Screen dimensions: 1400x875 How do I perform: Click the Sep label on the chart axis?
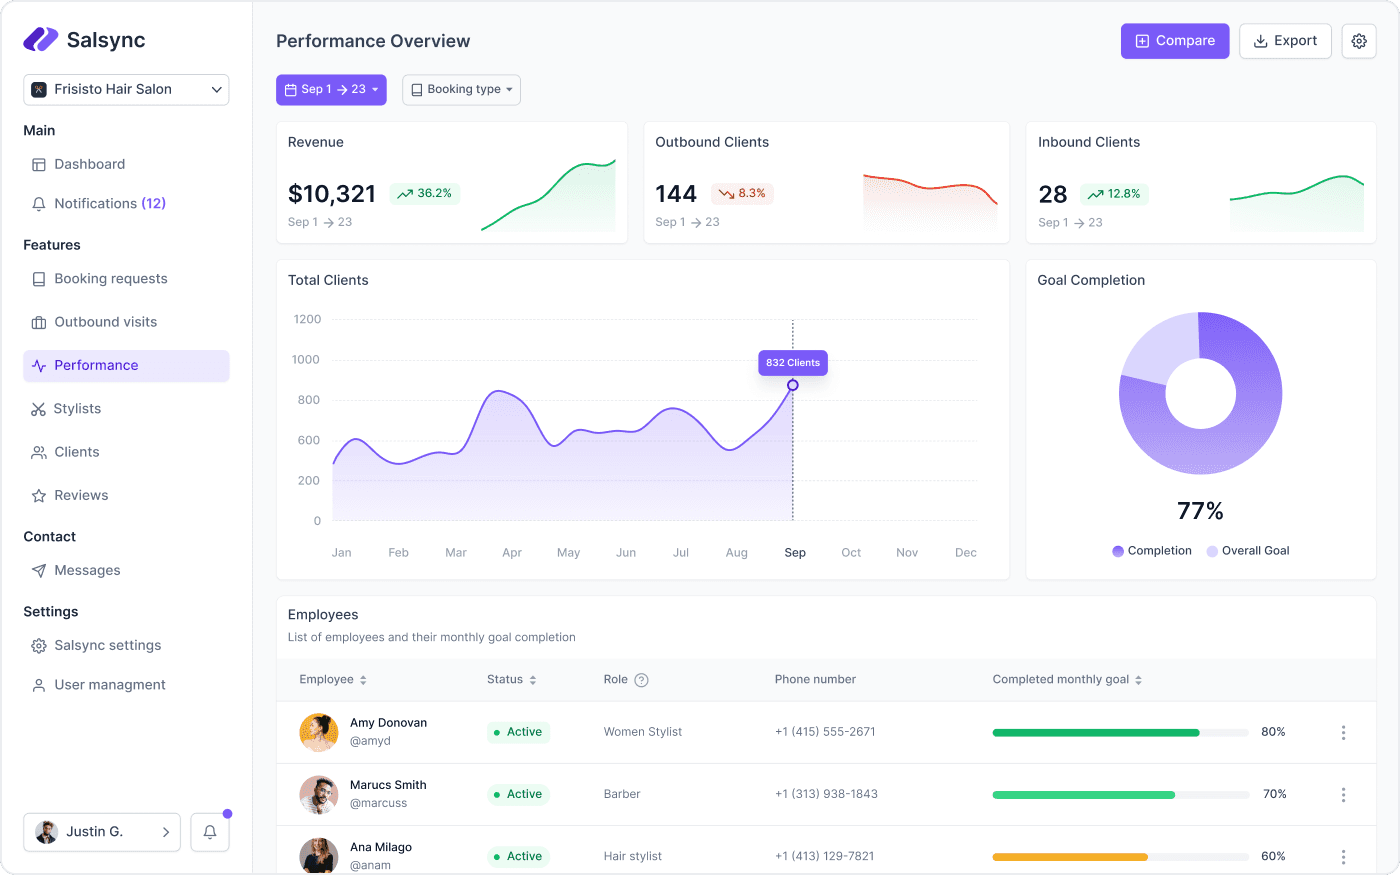(795, 553)
